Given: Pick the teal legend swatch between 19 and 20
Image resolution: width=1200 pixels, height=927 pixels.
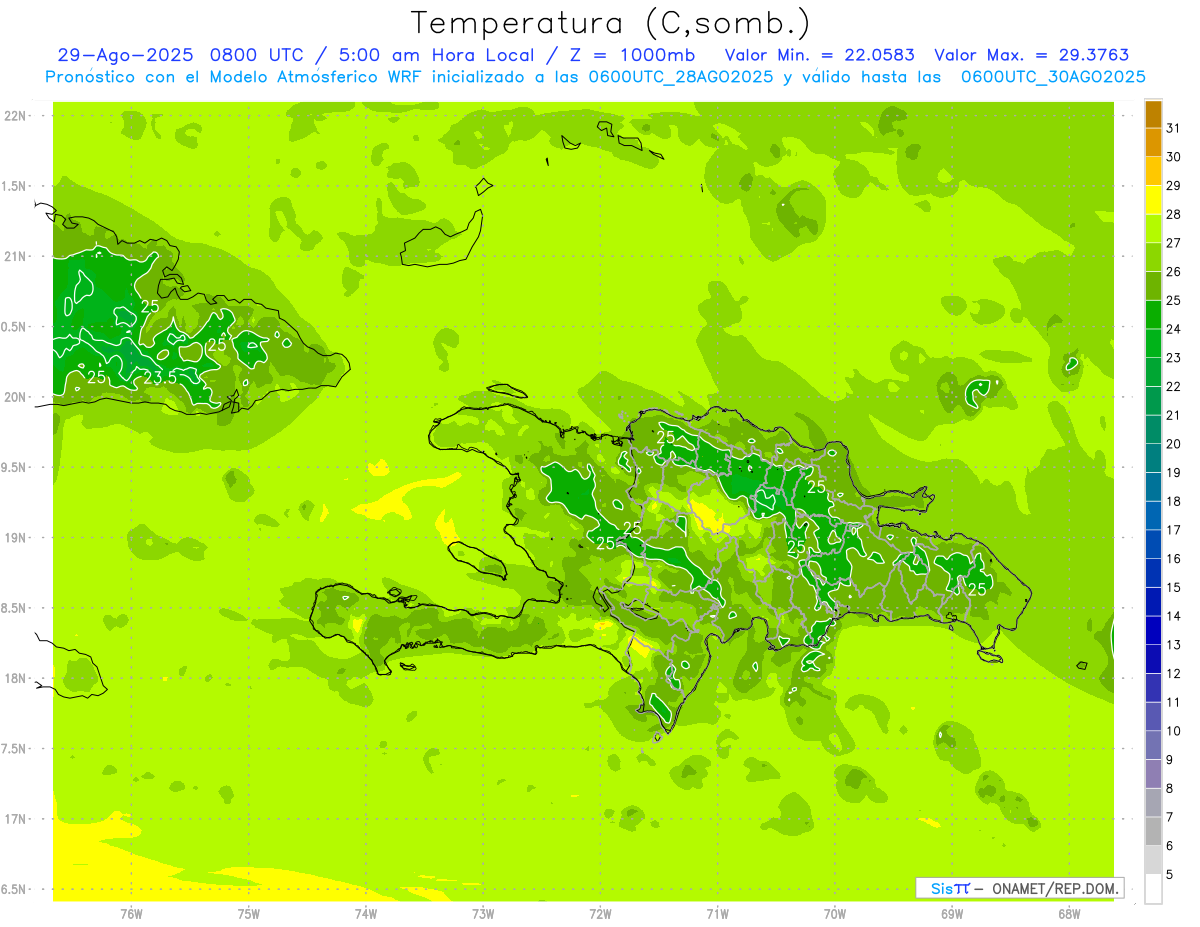Looking at the screenshot, I should click(x=1153, y=459).
